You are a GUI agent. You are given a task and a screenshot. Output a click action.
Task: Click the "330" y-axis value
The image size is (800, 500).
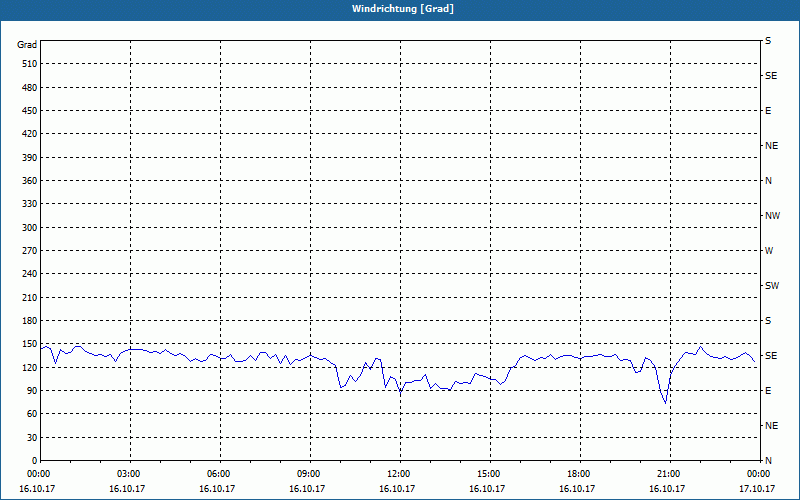tap(30, 204)
